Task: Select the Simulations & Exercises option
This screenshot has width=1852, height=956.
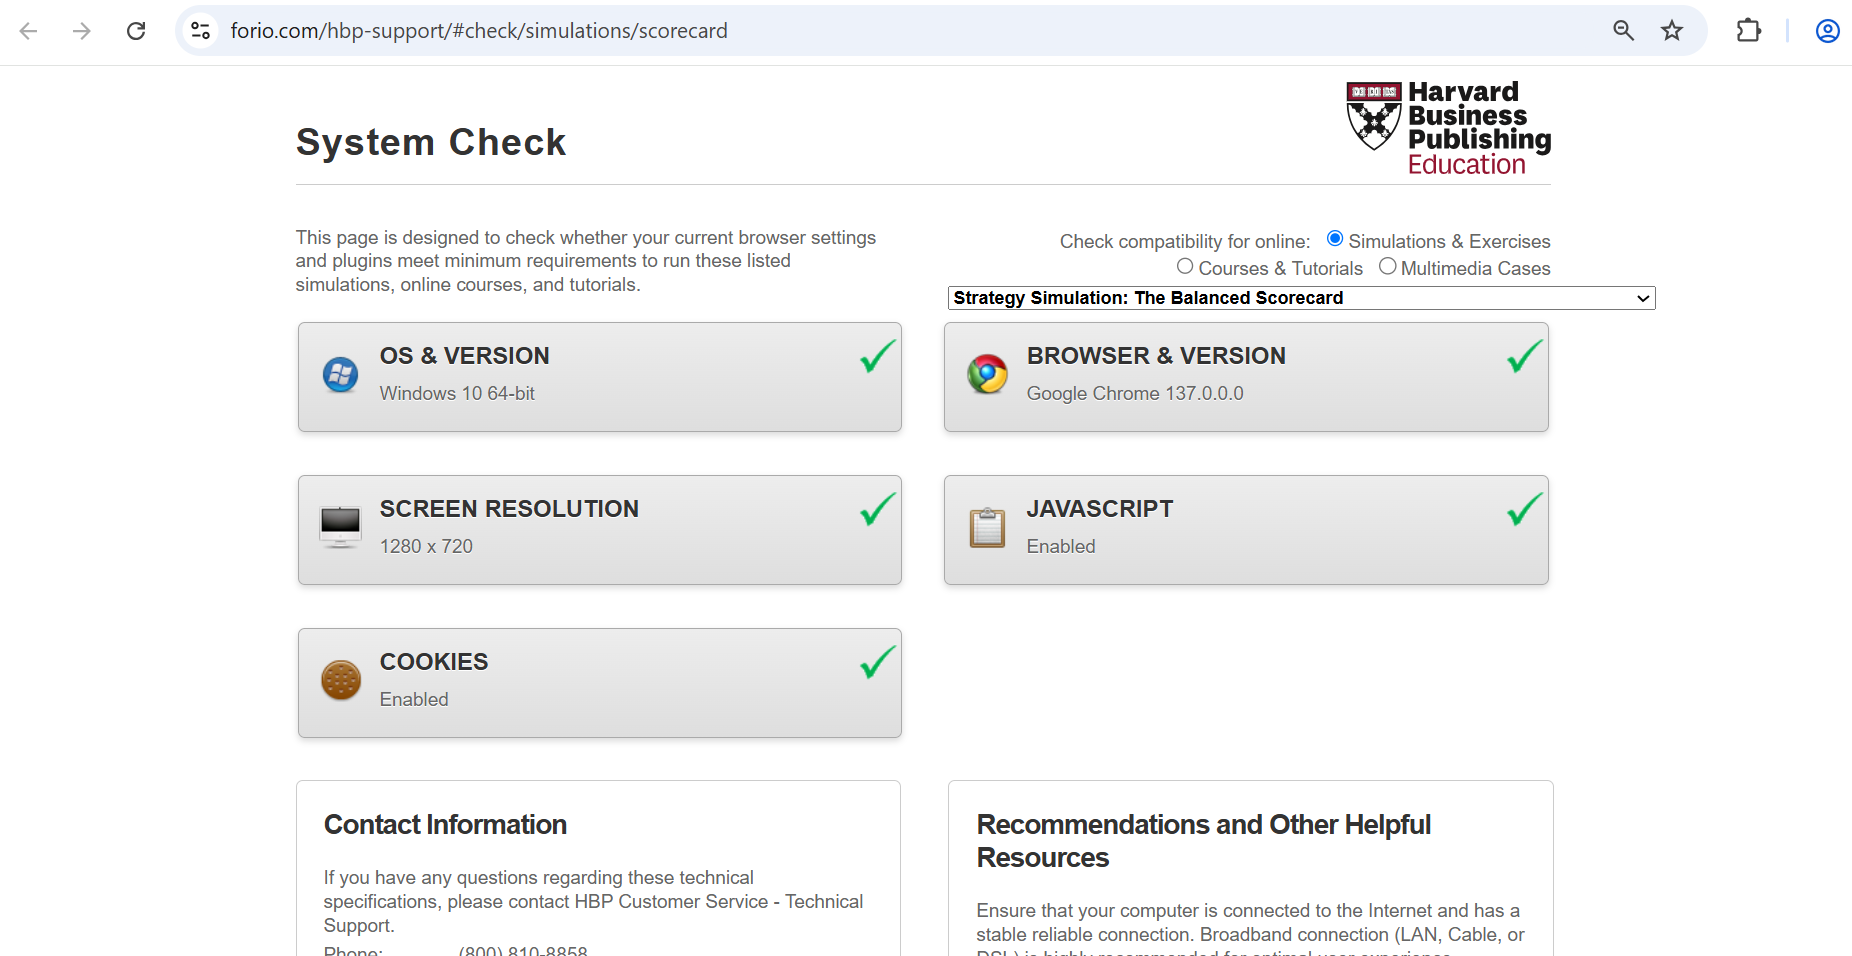Action: coord(1334,238)
